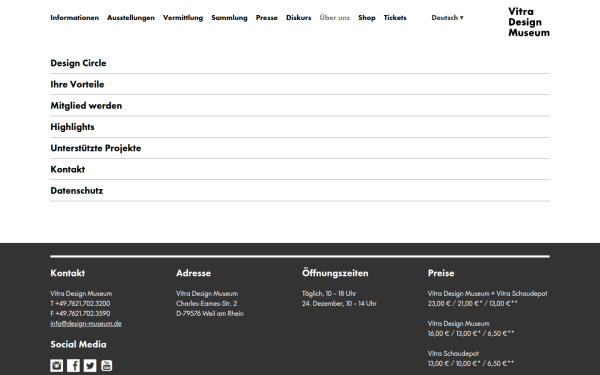Click the info@design-museum.de email link

click(86, 323)
